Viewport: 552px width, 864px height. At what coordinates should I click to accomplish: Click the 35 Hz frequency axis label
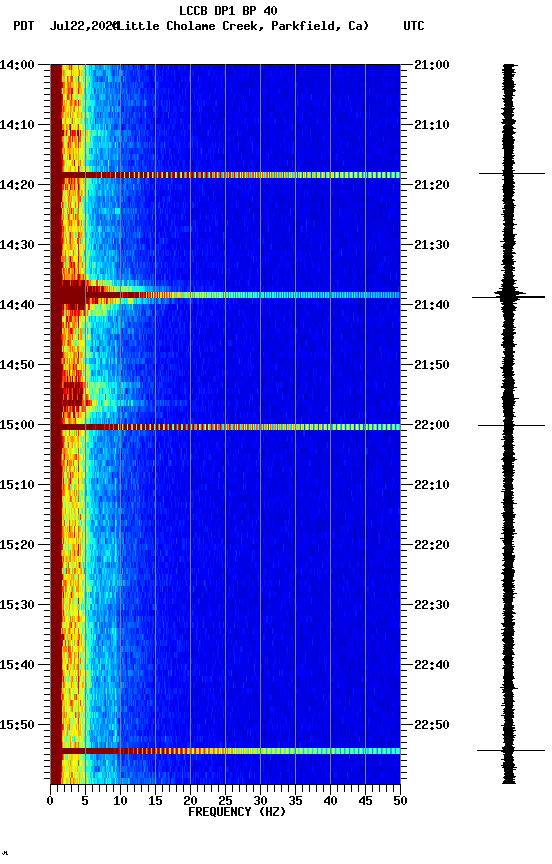click(x=295, y=801)
